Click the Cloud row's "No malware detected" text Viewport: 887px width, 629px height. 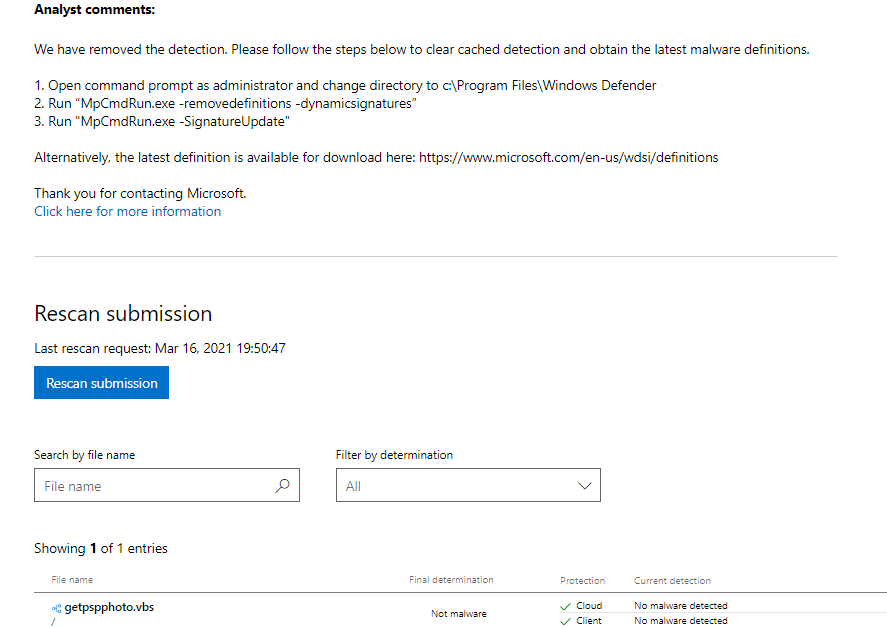click(x=680, y=606)
